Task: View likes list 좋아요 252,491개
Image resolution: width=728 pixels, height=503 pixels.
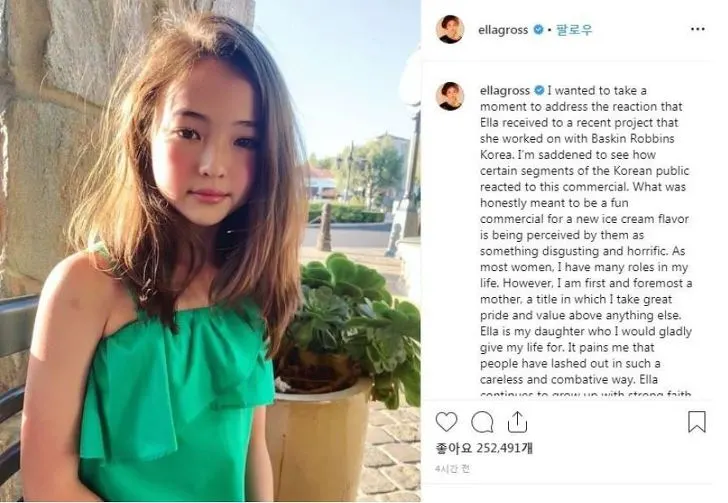Action: click(484, 448)
